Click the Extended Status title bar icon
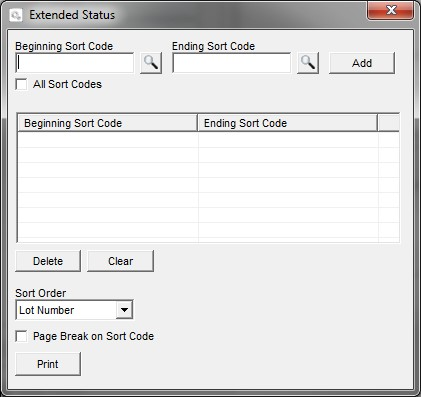Image resolution: width=421 pixels, height=397 pixels. [16, 15]
